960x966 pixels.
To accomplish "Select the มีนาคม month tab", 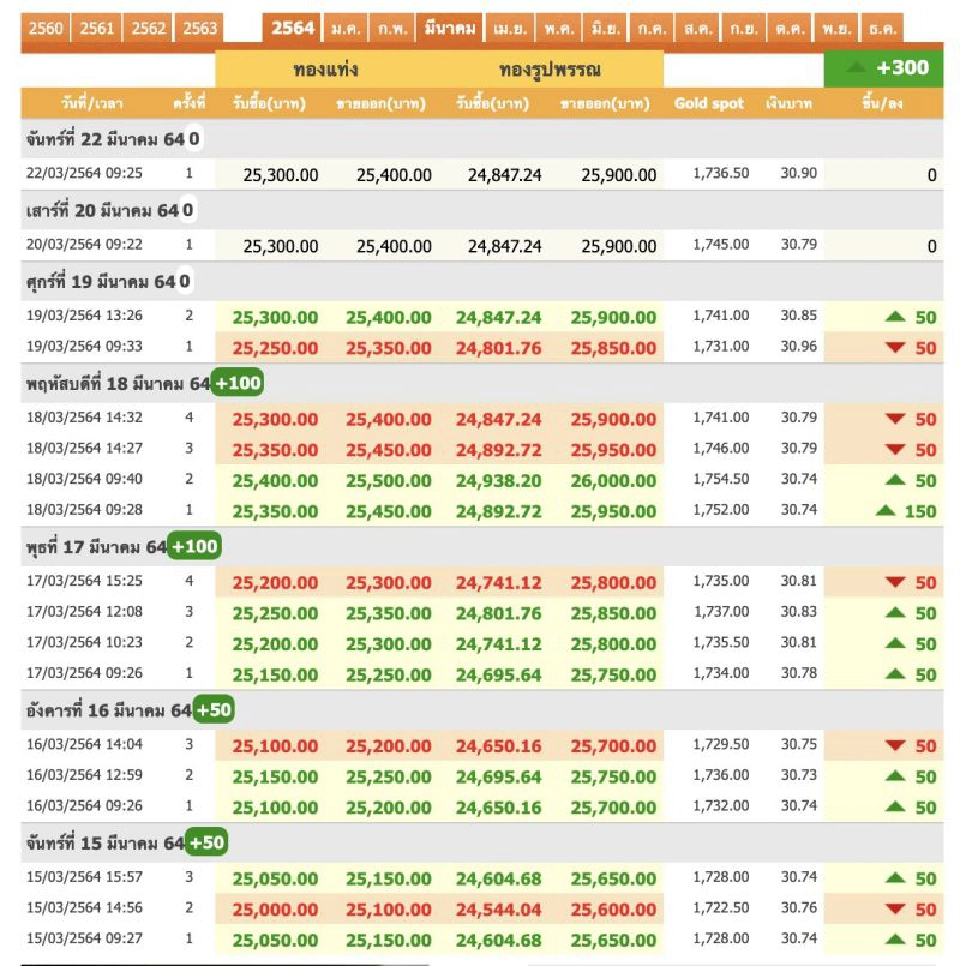I will 449,28.
